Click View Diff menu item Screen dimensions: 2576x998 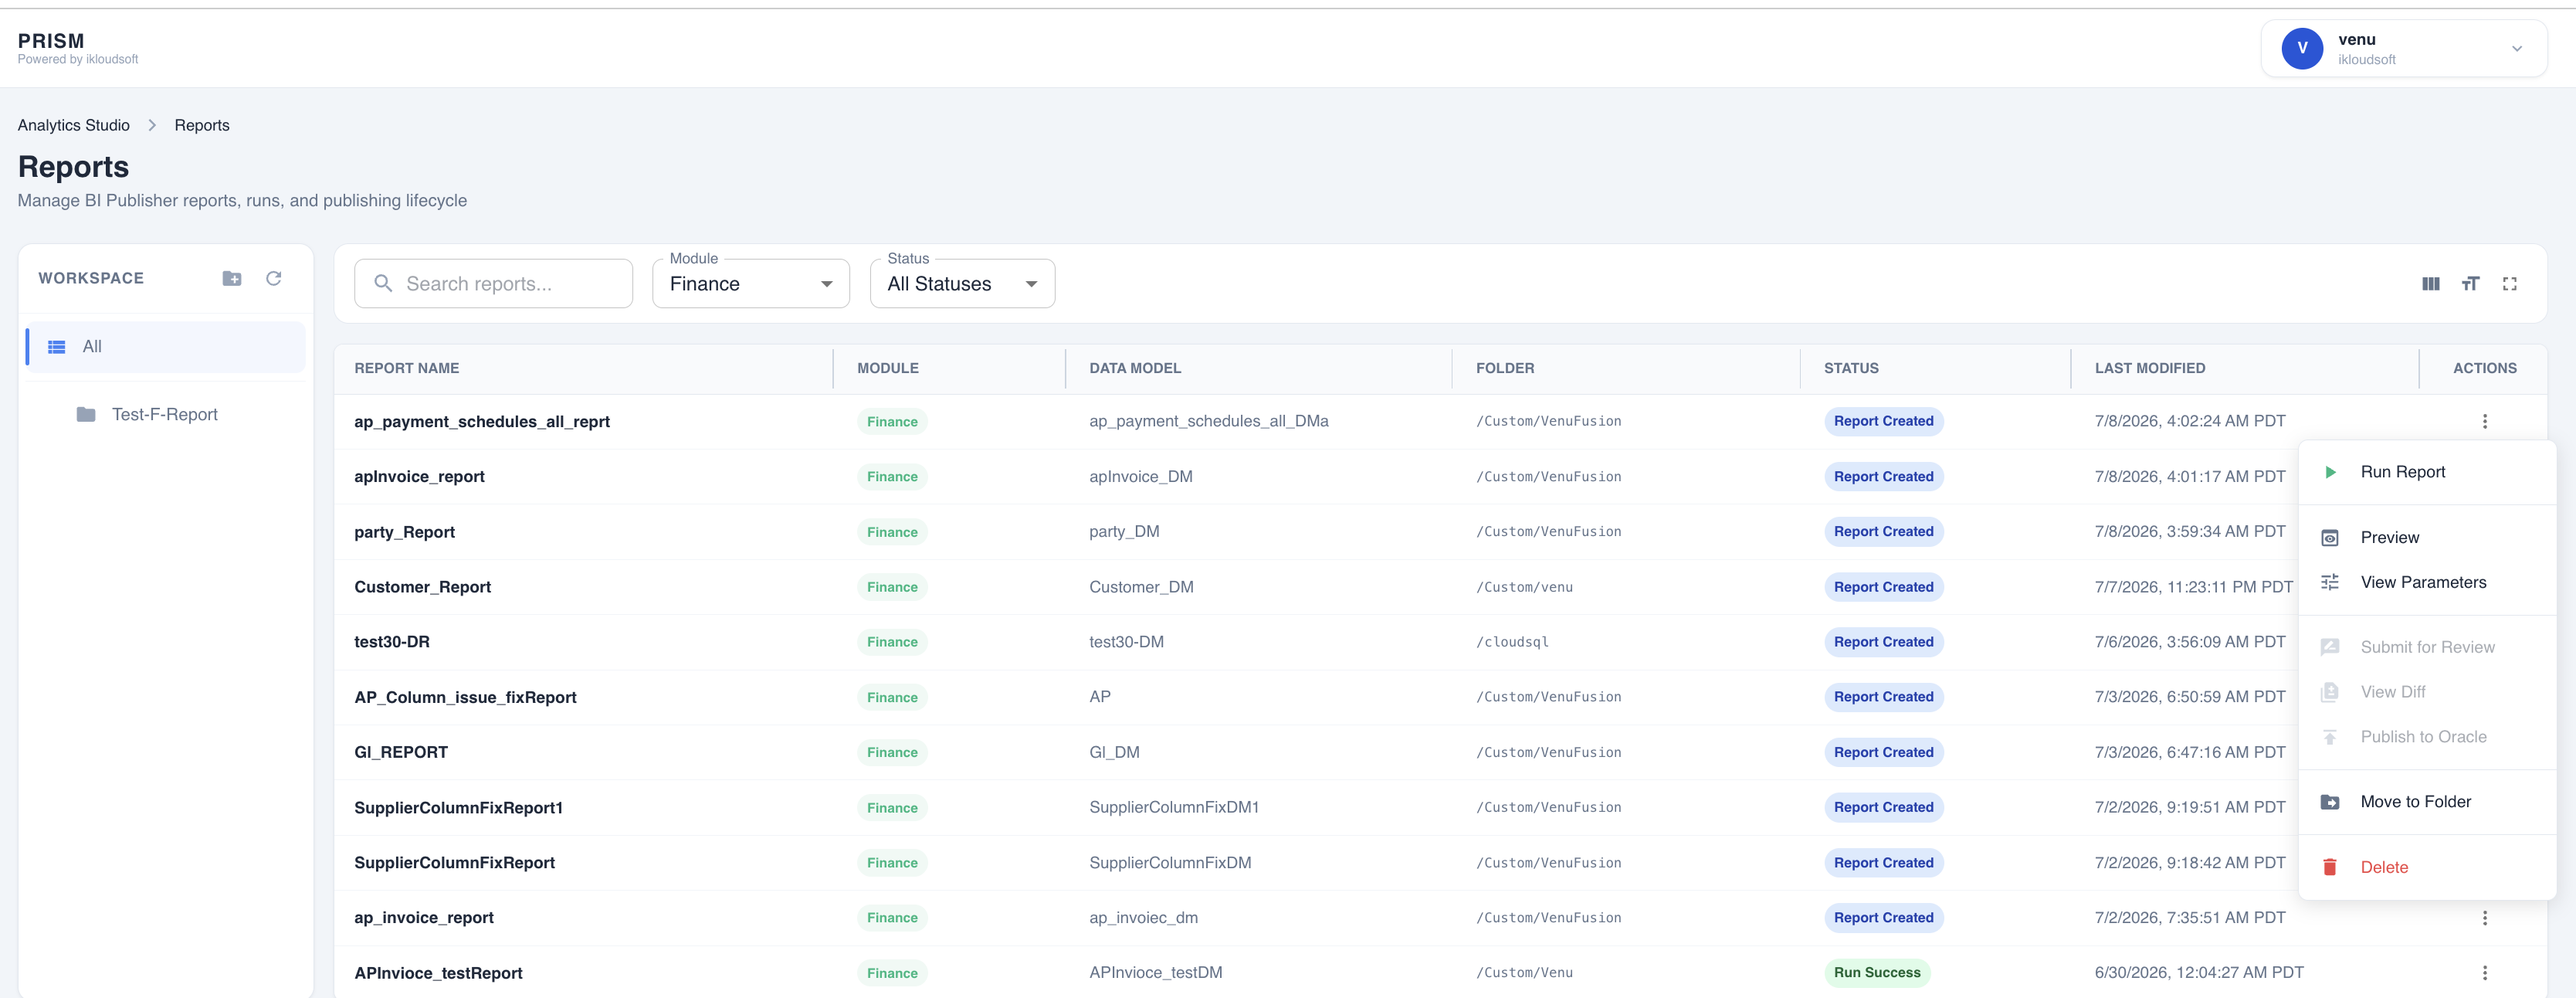click(2426, 692)
